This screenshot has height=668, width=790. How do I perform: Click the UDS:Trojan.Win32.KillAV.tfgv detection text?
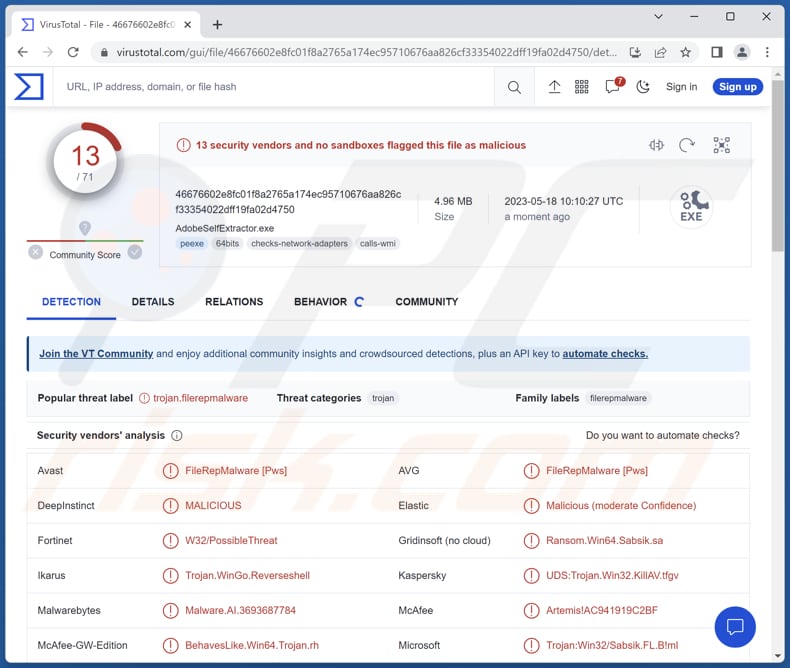612,575
